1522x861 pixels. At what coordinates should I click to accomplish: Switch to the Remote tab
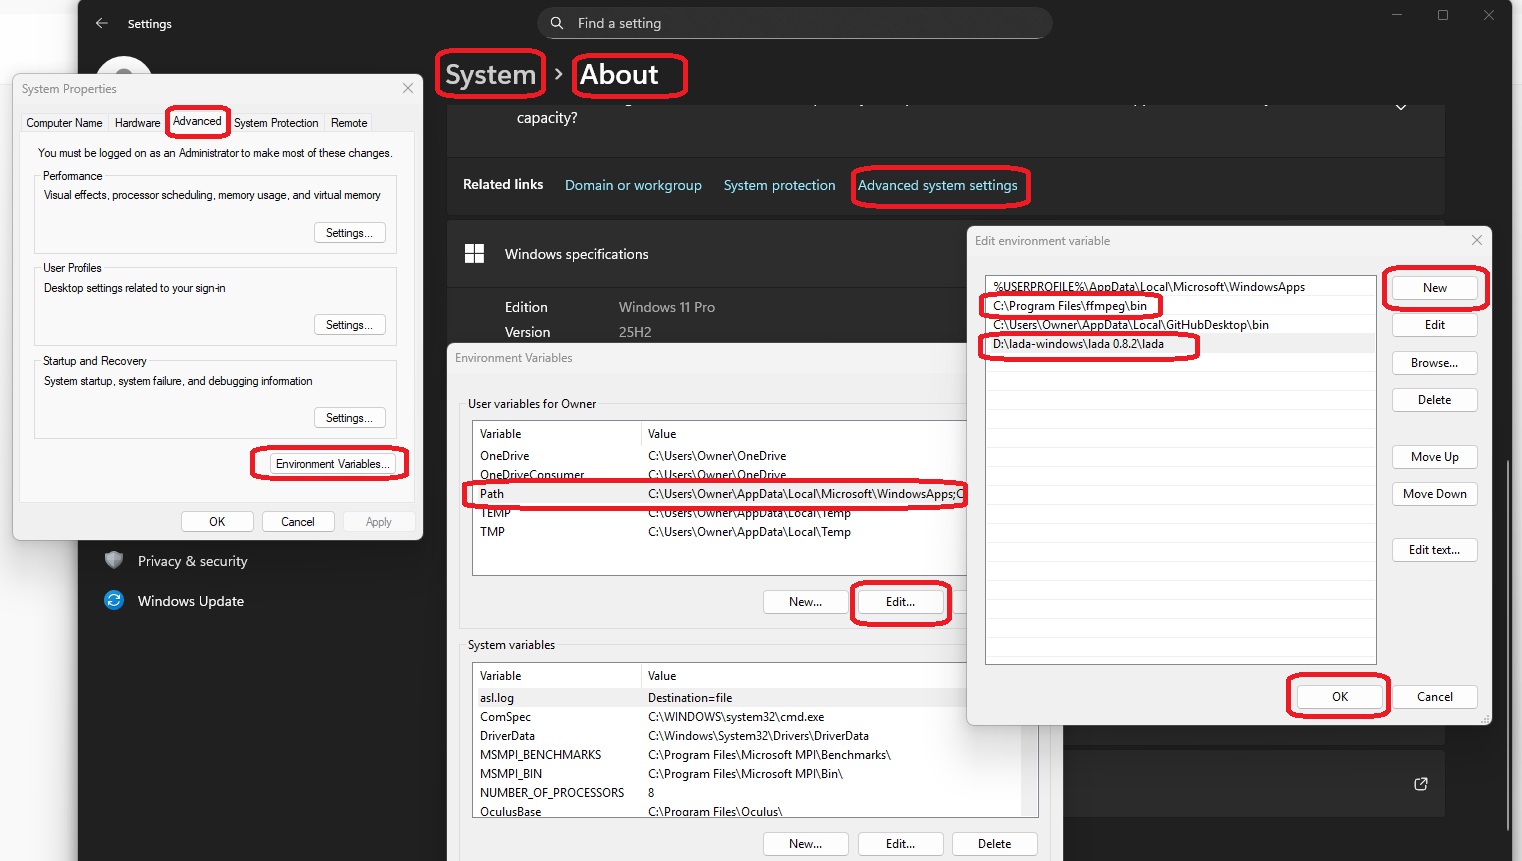pyautogui.click(x=349, y=123)
